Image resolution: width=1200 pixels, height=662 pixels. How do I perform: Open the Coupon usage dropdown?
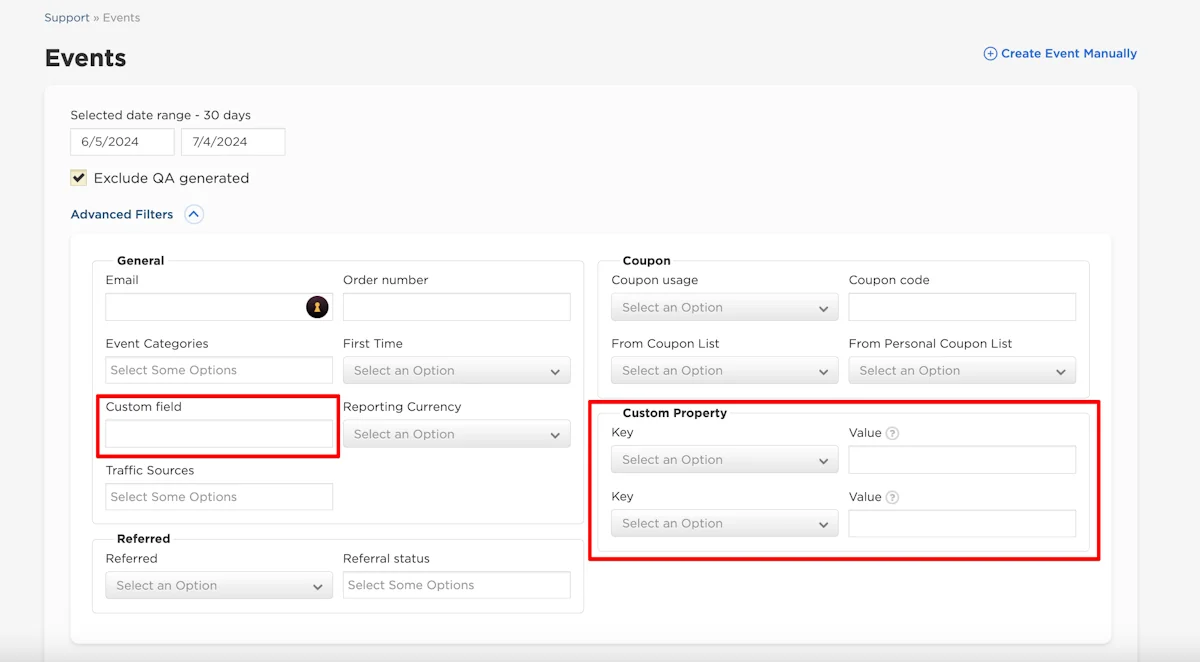(725, 307)
